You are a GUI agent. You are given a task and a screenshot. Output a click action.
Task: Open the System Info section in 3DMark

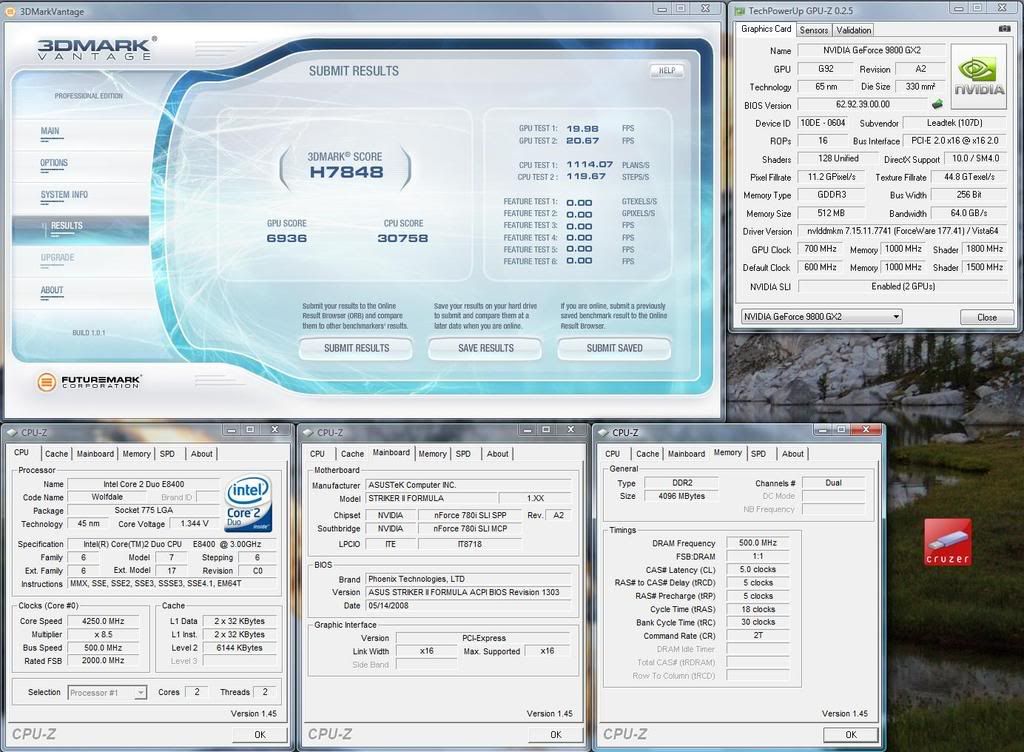click(x=64, y=195)
